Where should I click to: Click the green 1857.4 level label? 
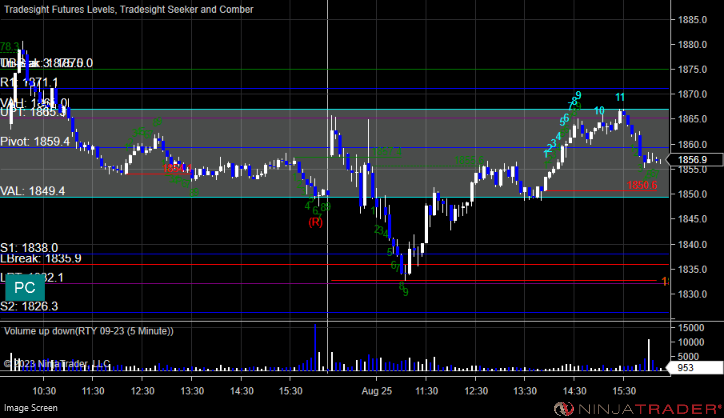(386, 151)
